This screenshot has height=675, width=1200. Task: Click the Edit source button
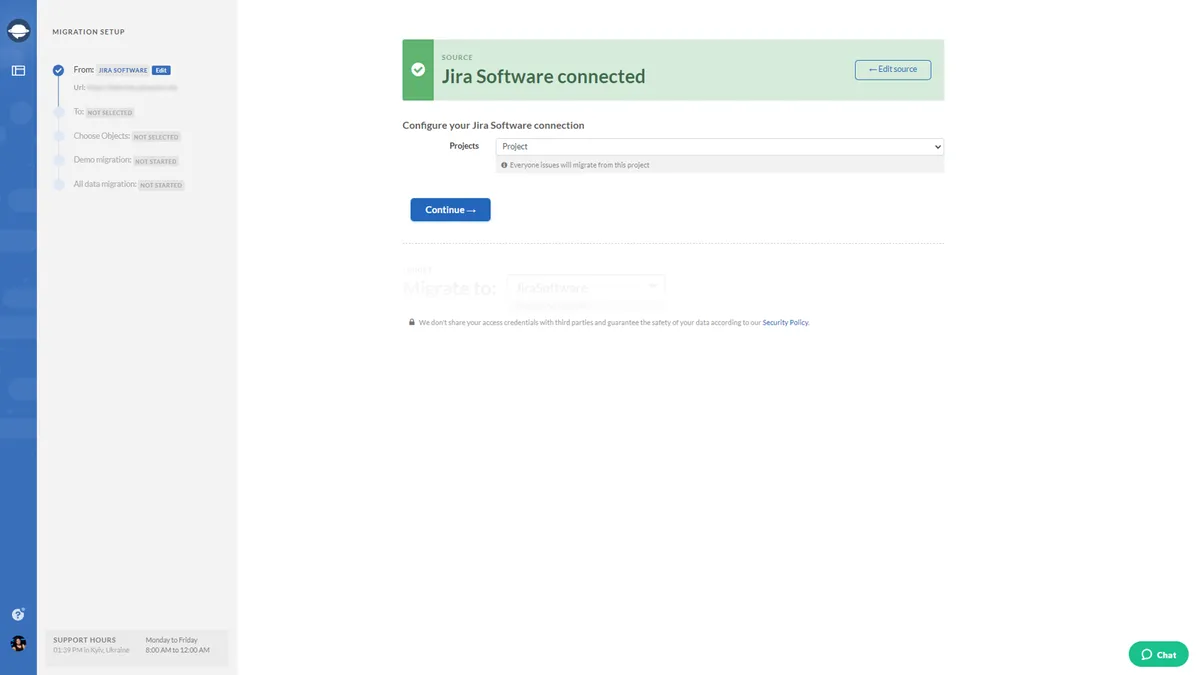tap(893, 69)
